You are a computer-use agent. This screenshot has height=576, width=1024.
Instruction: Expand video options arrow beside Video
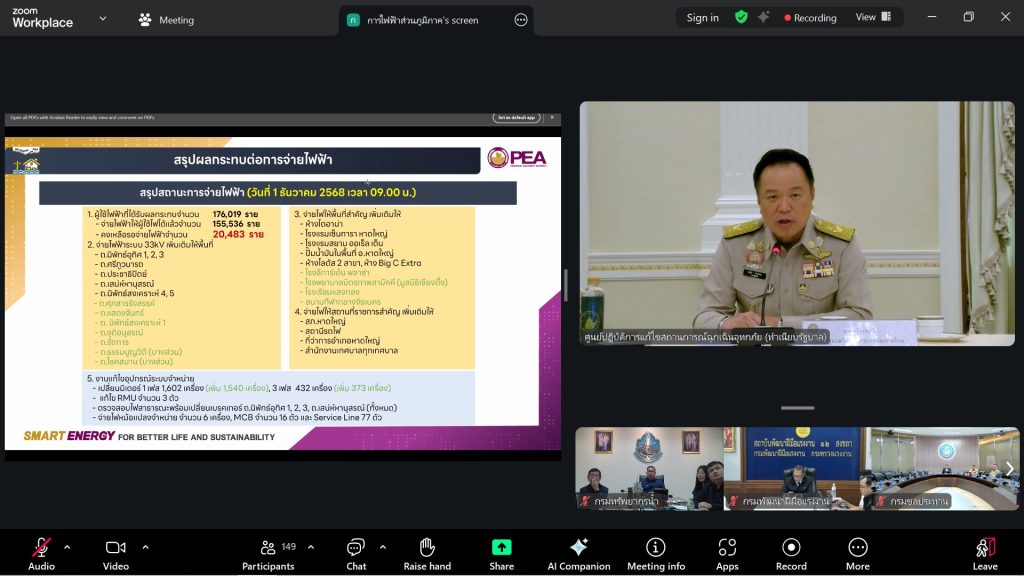145,547
